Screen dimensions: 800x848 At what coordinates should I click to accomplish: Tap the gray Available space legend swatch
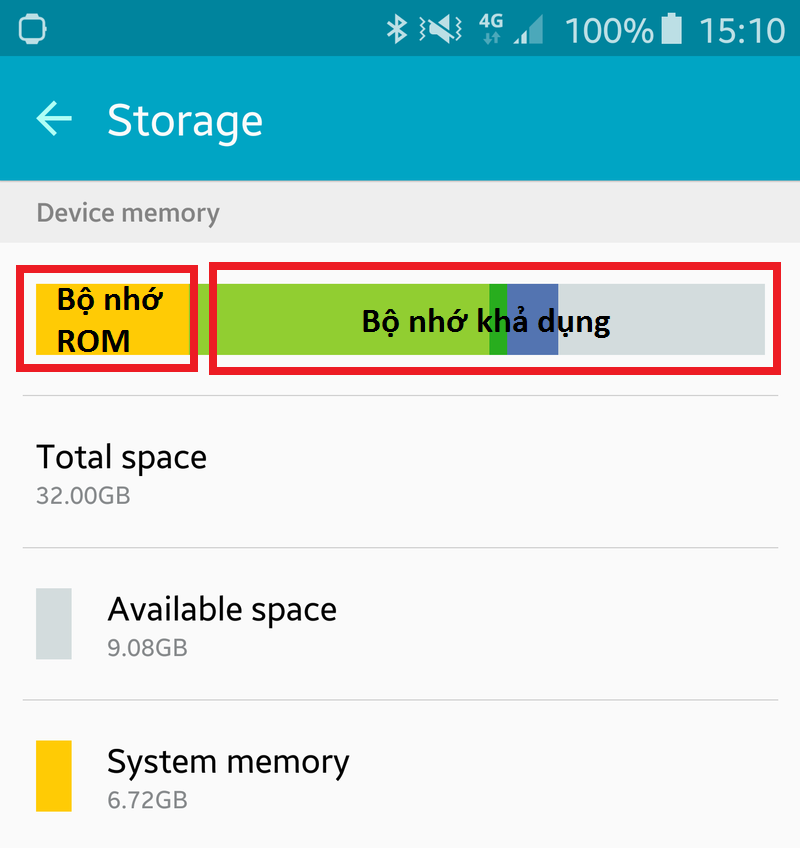(55, 622)
